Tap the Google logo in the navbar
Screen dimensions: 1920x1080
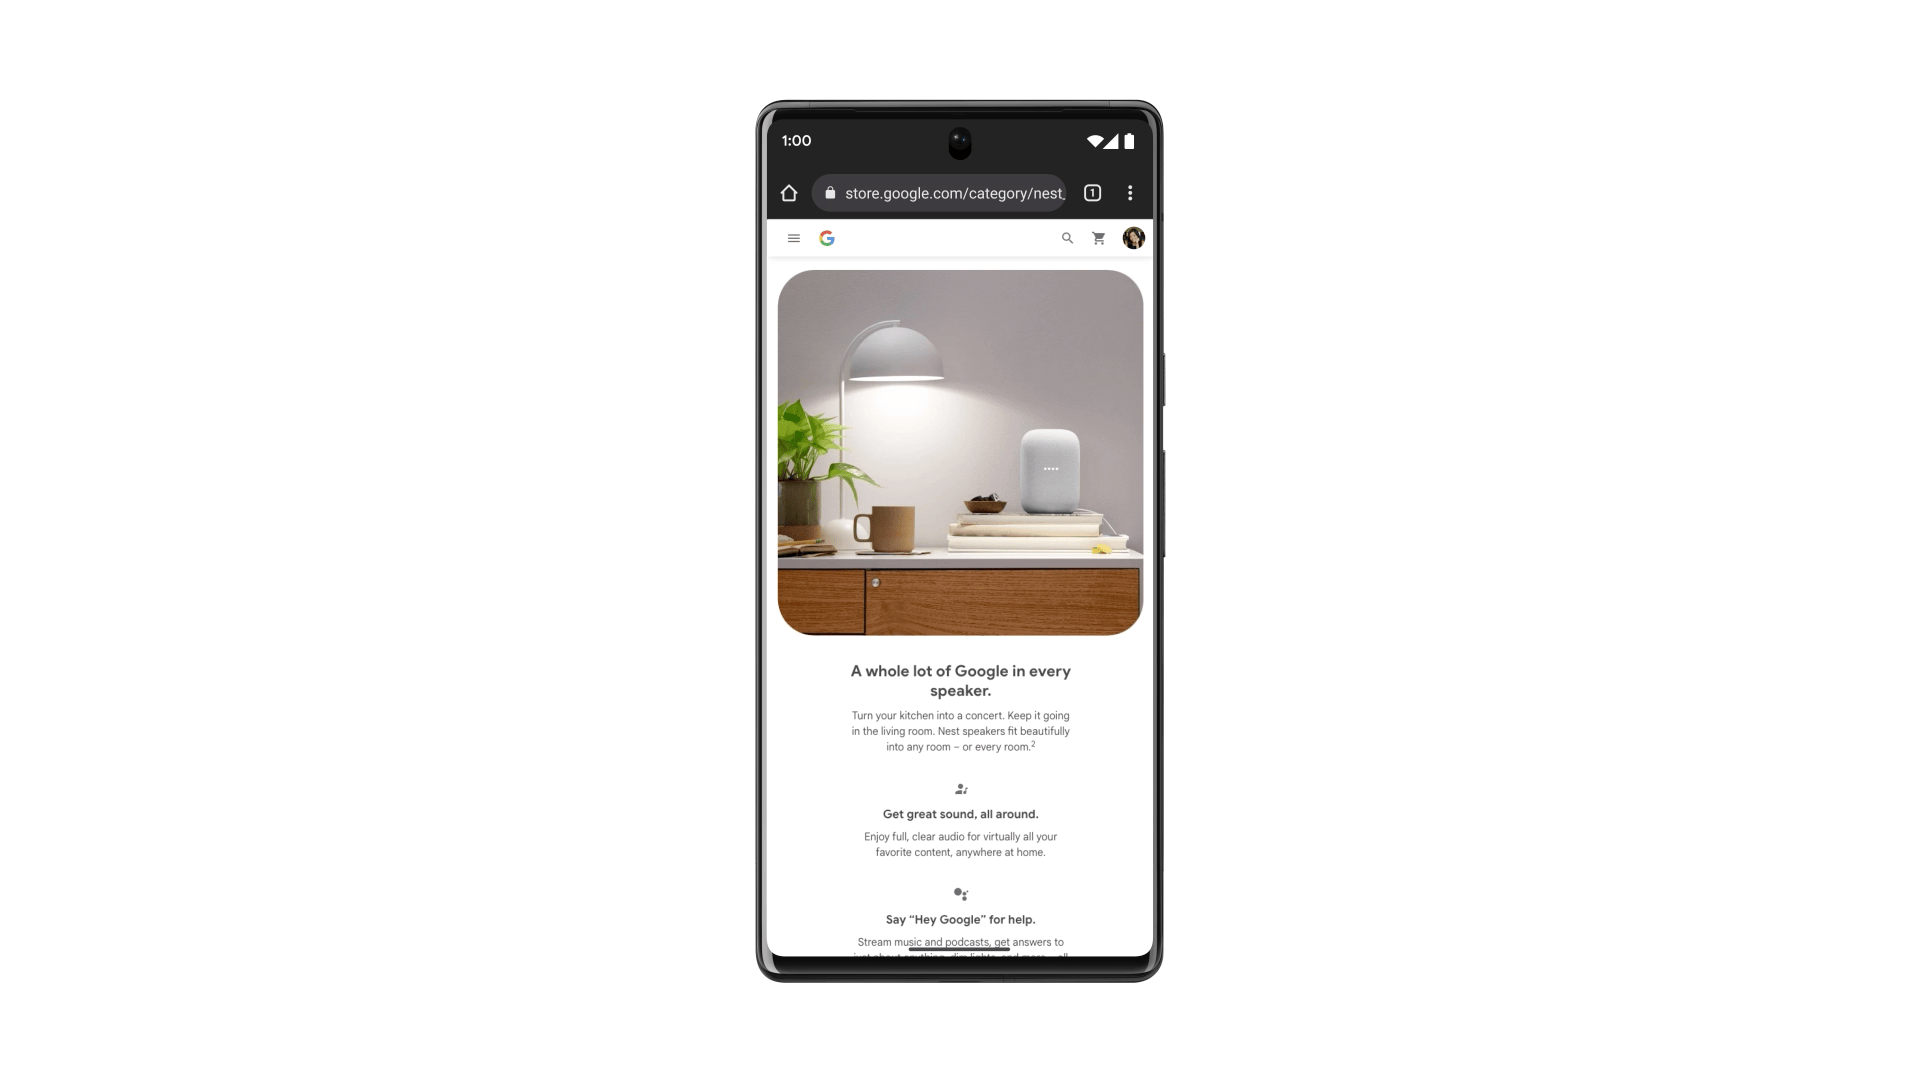pos(827,237)
